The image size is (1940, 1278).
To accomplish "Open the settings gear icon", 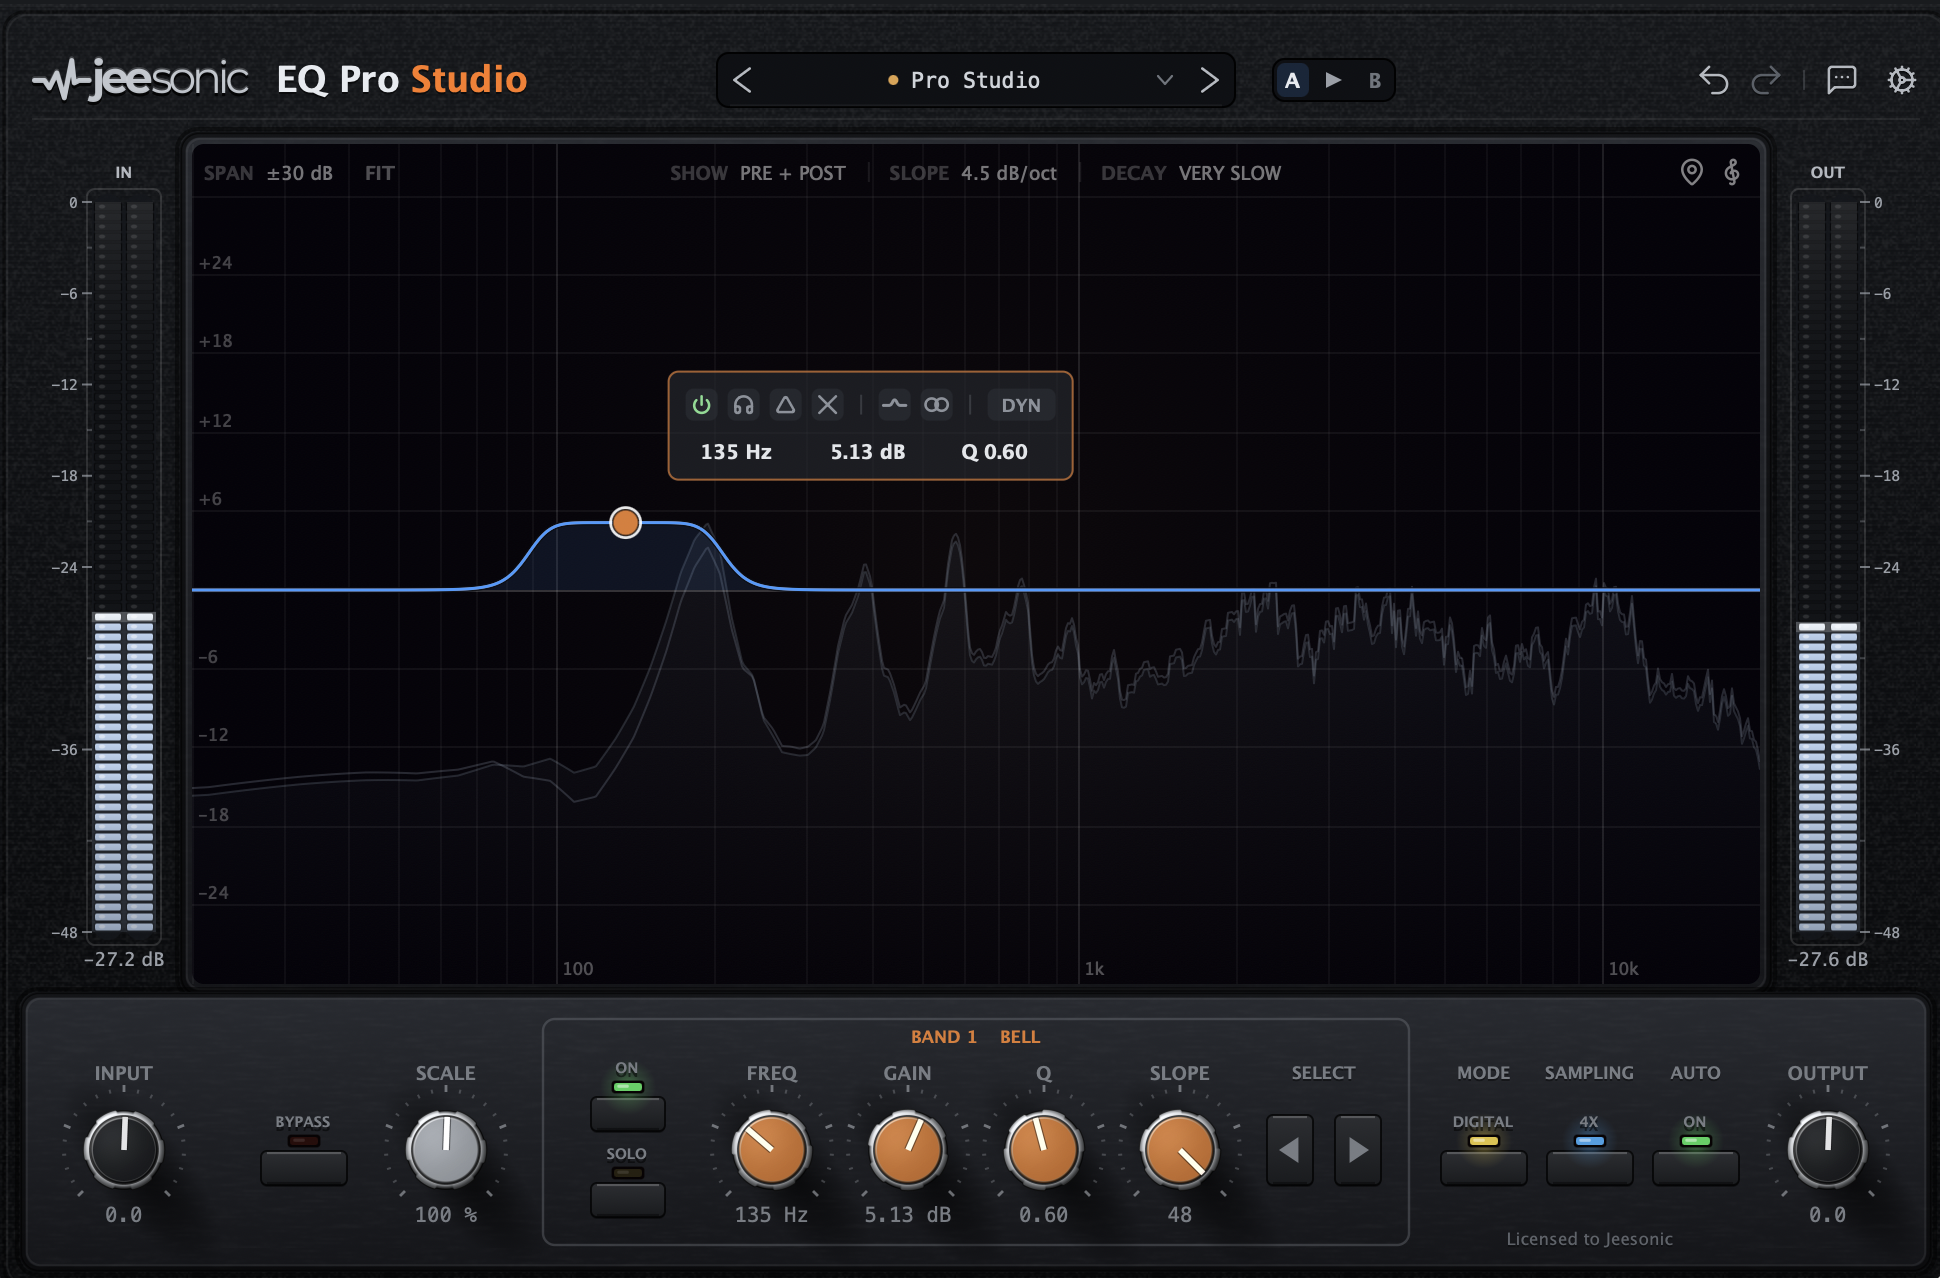I will 1901,80.
